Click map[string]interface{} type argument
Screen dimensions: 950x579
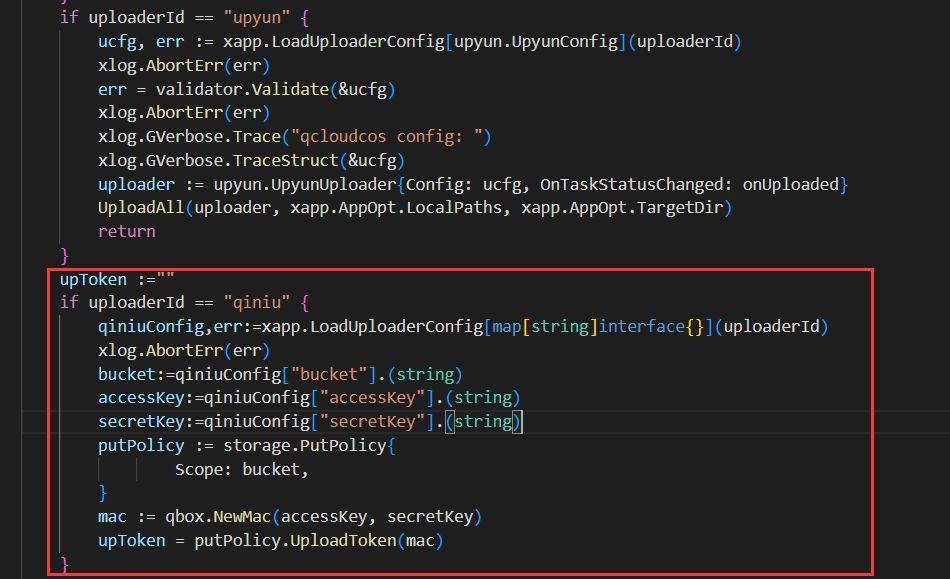599,326
